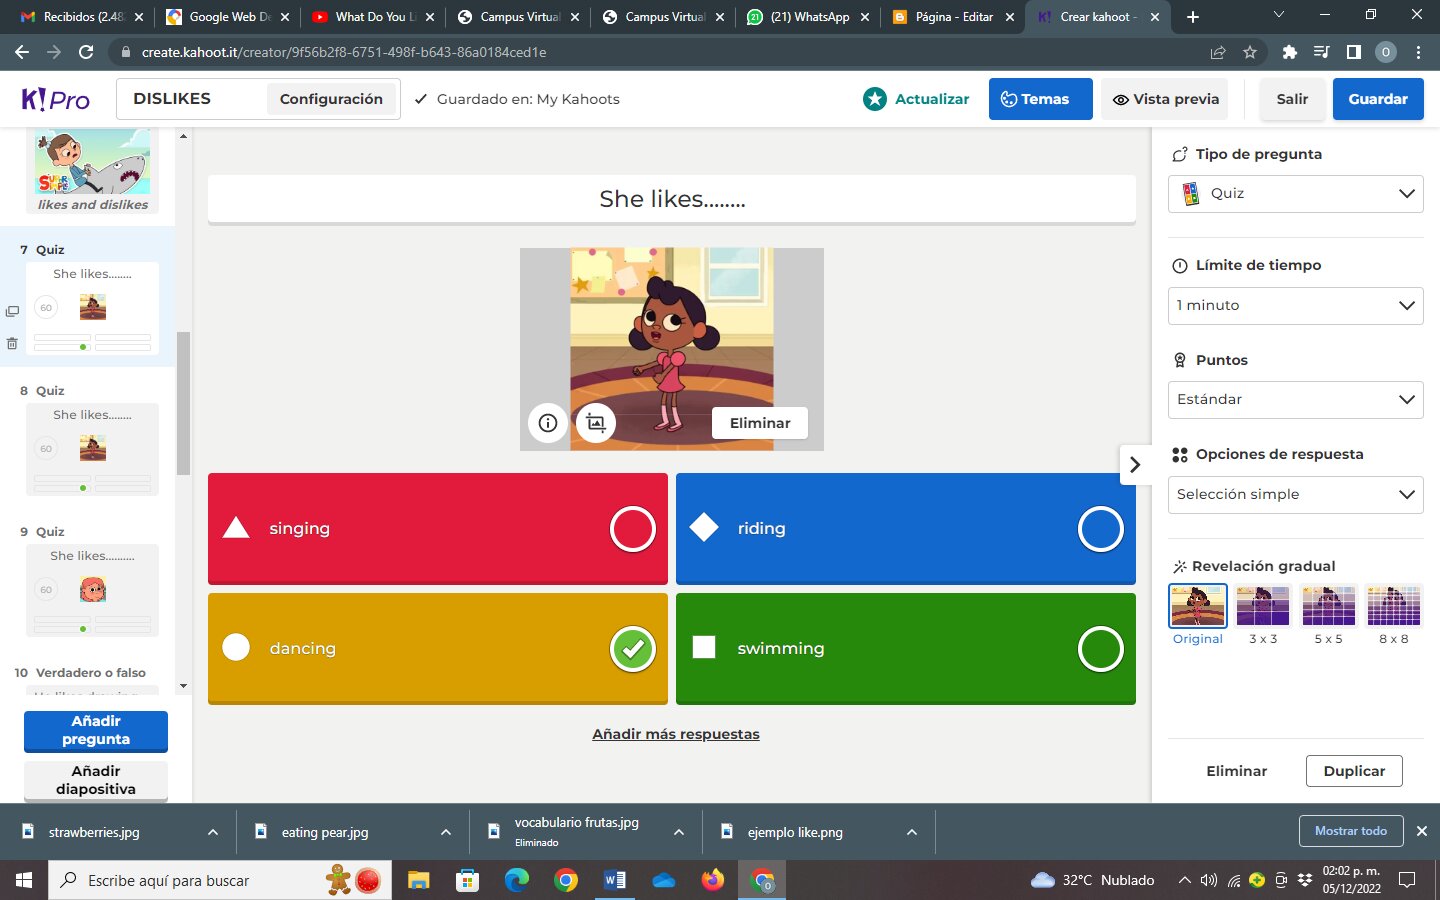Open the new tab plus button
Viewport: 1440px width, 900px height.
[x=1192, y=17]
